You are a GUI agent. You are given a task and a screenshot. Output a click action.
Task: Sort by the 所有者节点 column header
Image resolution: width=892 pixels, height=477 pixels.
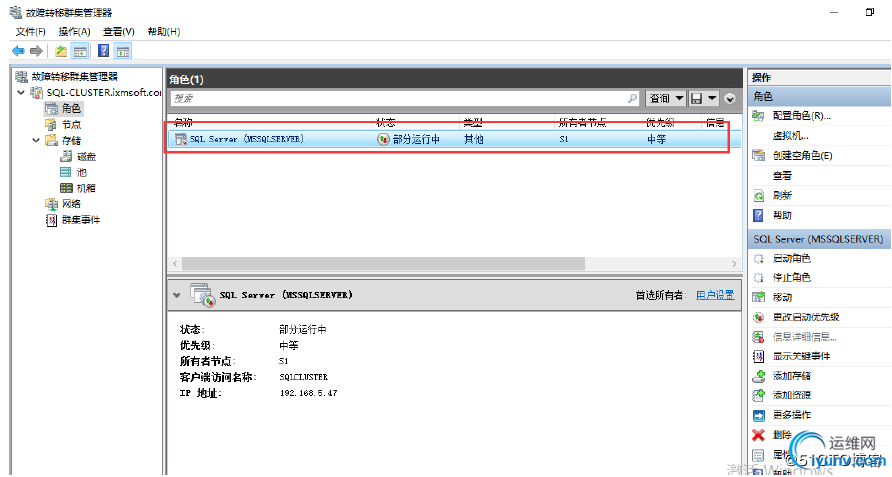point(582,122)
